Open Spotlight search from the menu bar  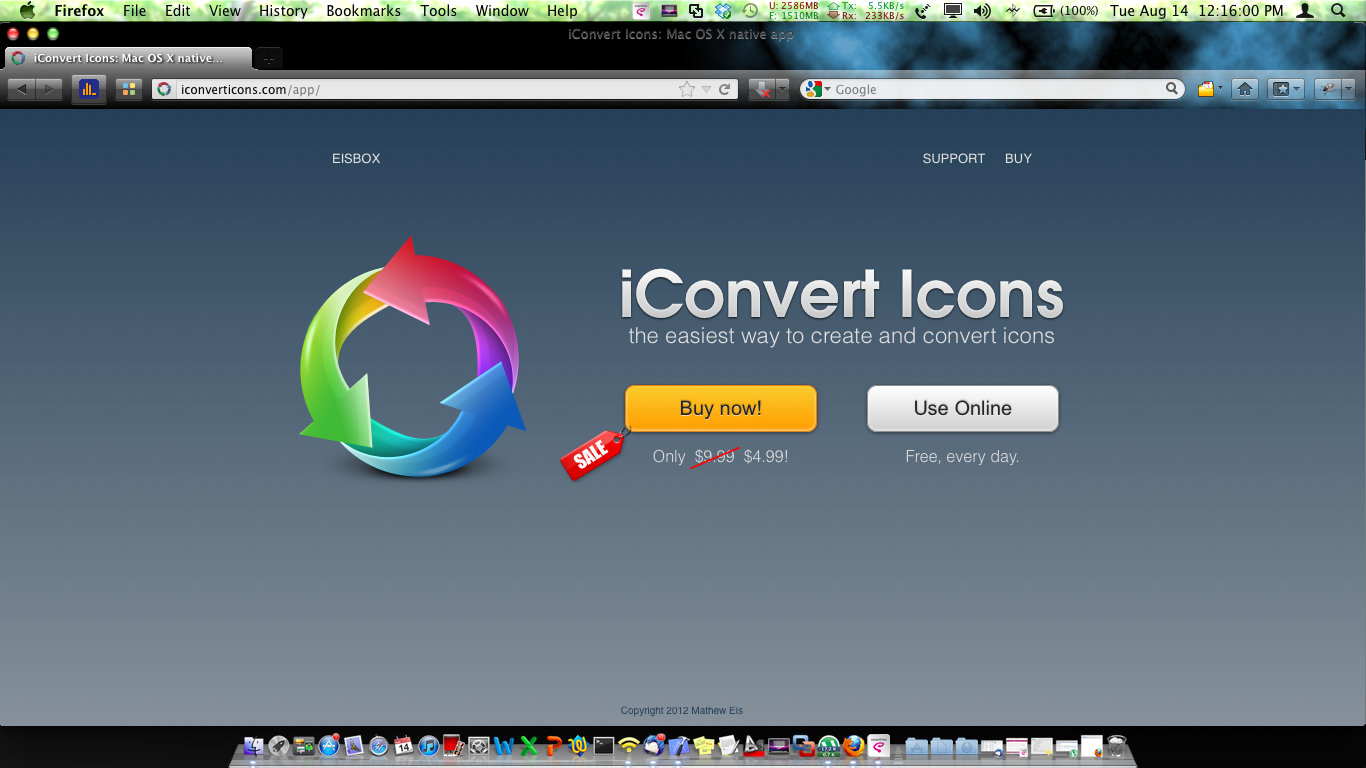coord(1340,12)
